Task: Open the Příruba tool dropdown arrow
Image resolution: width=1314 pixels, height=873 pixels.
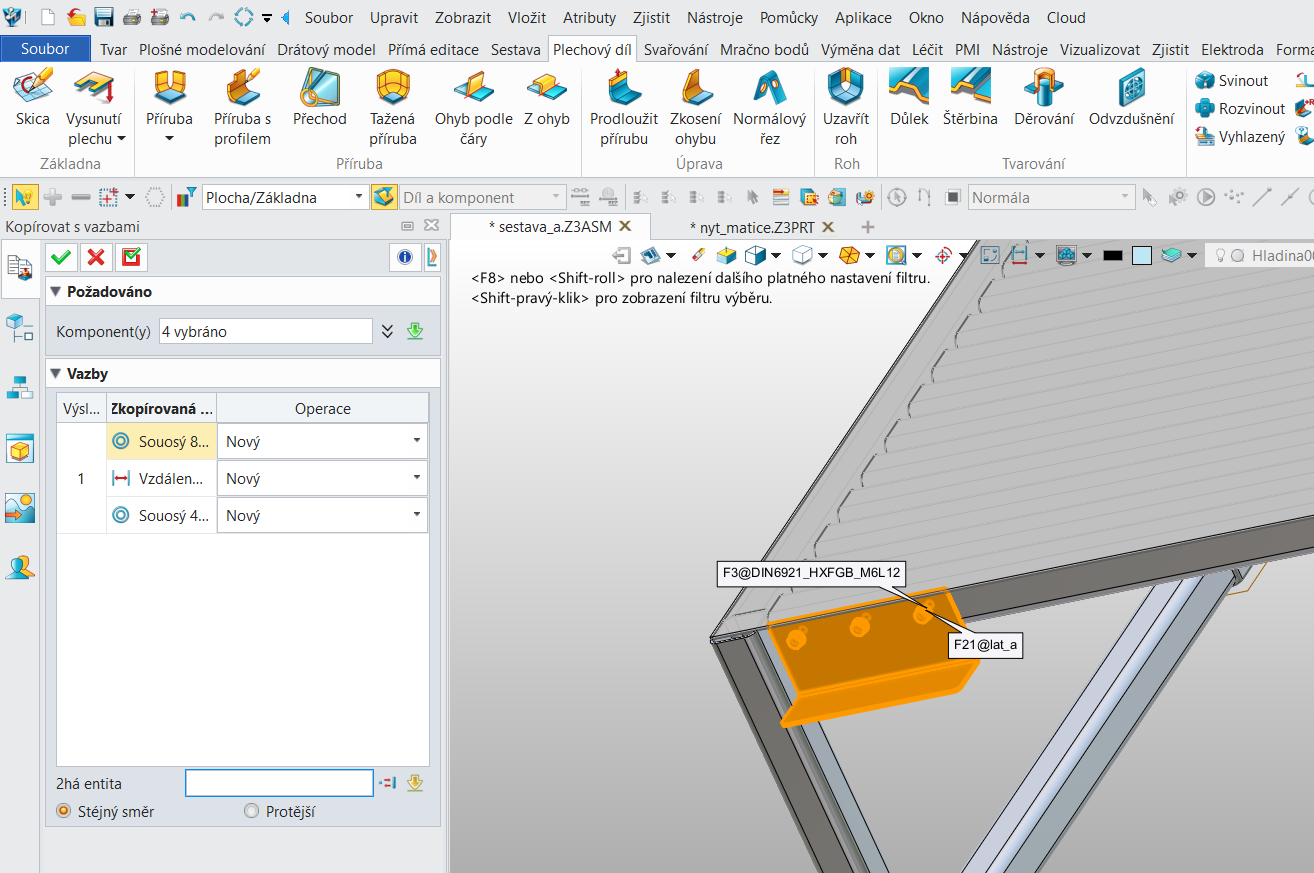Action: coord(169,139)
